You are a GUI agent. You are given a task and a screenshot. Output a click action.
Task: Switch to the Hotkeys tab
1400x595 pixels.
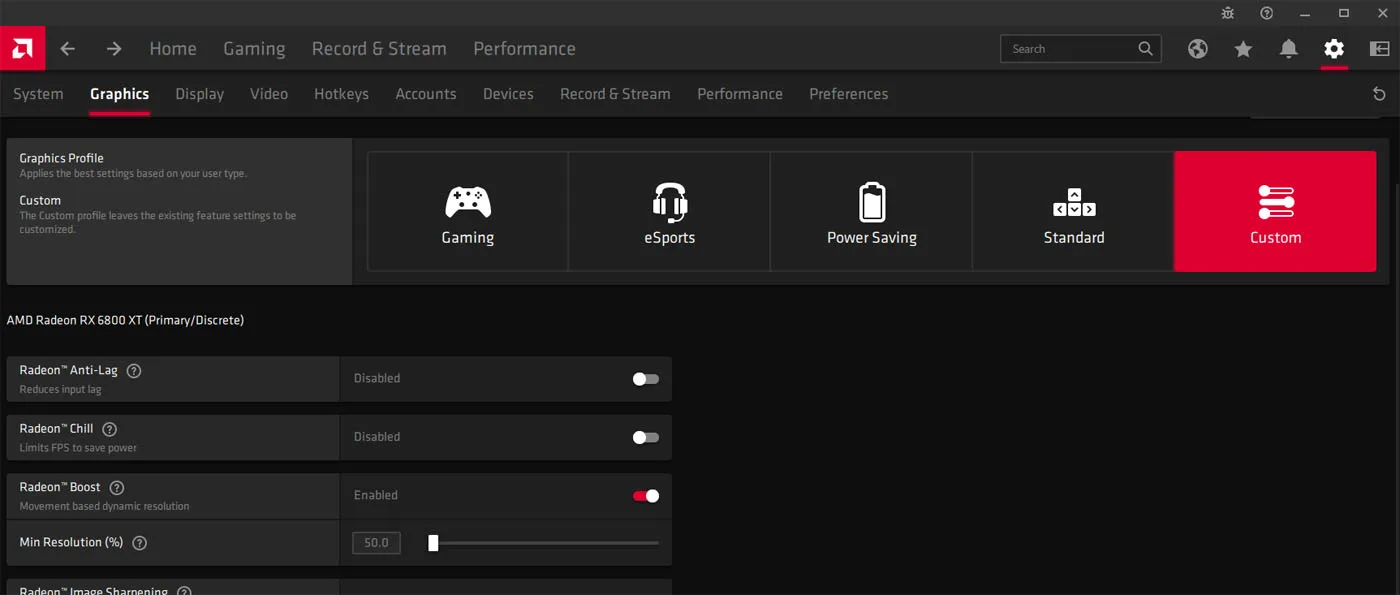[341, 94]
